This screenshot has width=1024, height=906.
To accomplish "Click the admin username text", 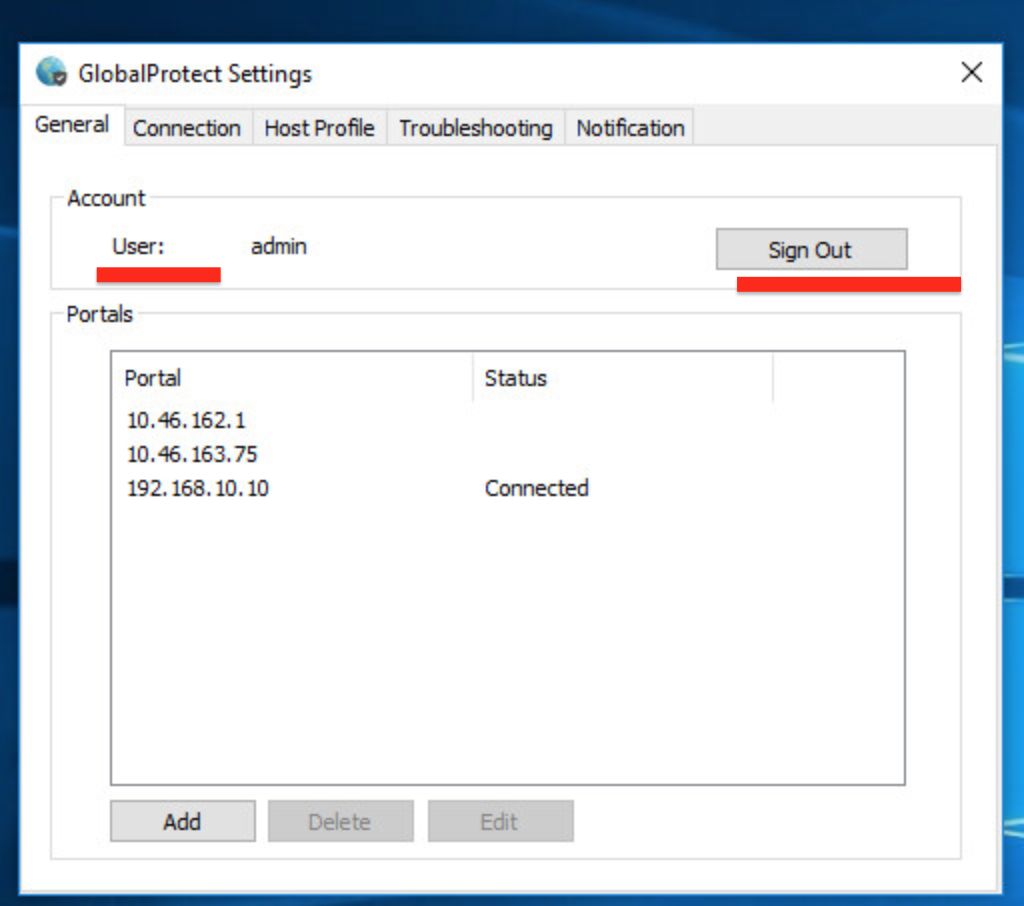I will (x=279, y=246).
